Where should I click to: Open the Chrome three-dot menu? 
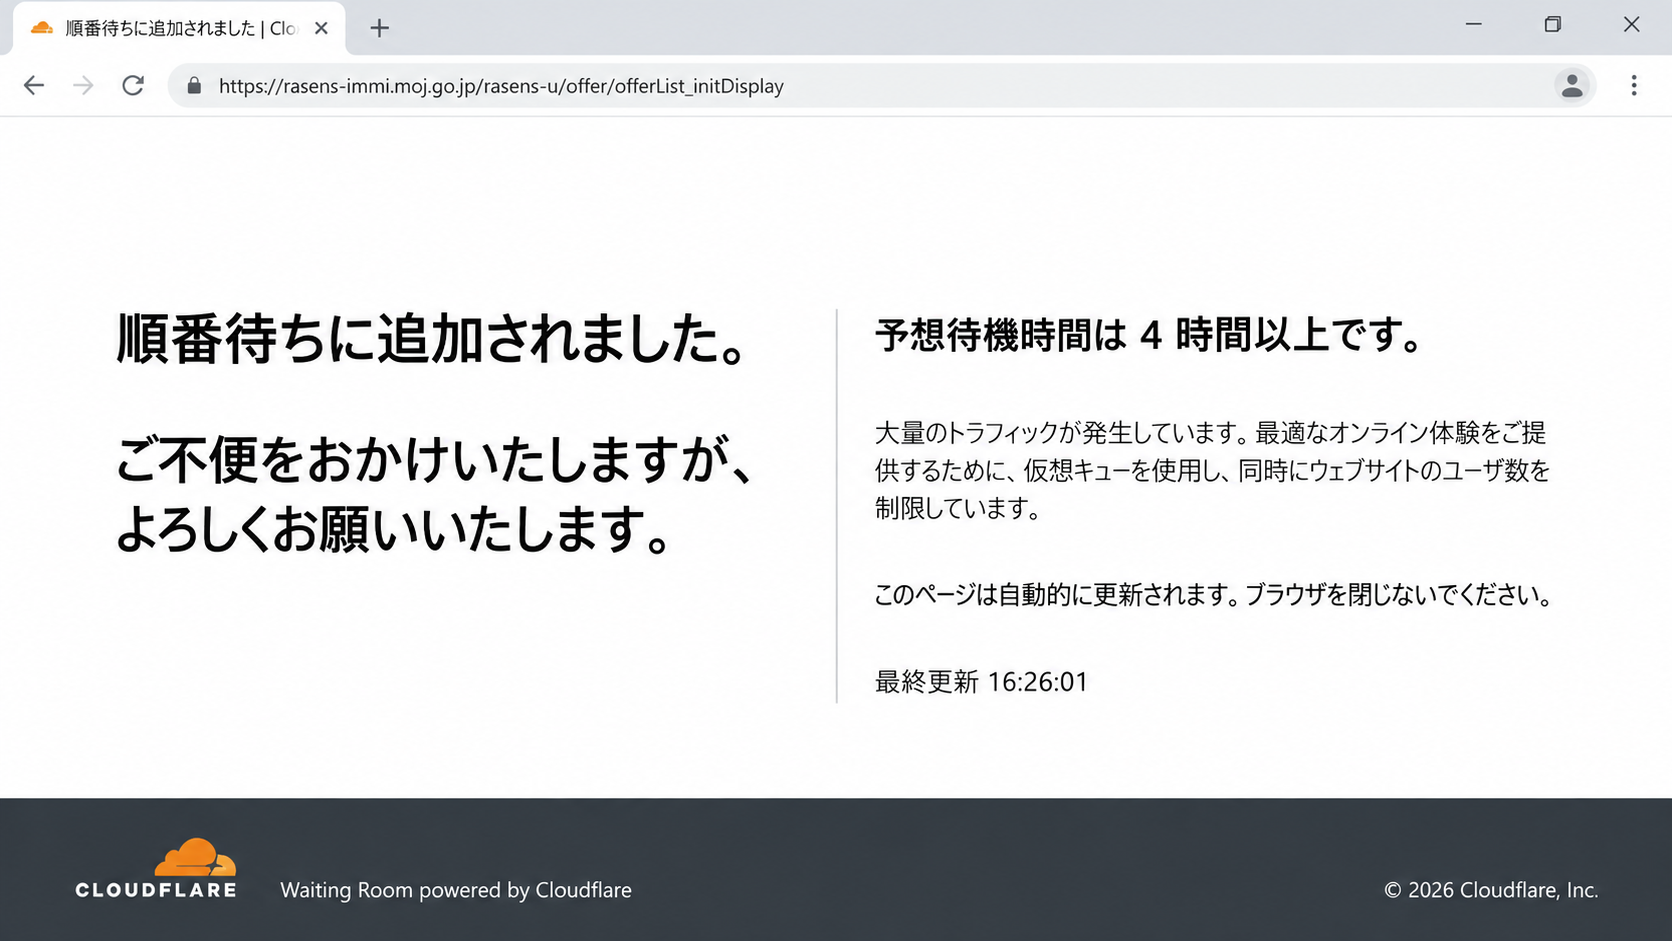click(1634, 86)
